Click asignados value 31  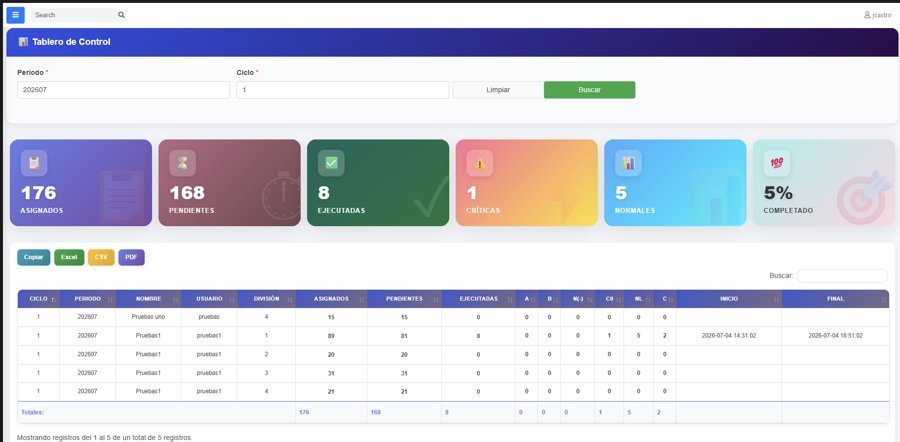tap(331, 373)
